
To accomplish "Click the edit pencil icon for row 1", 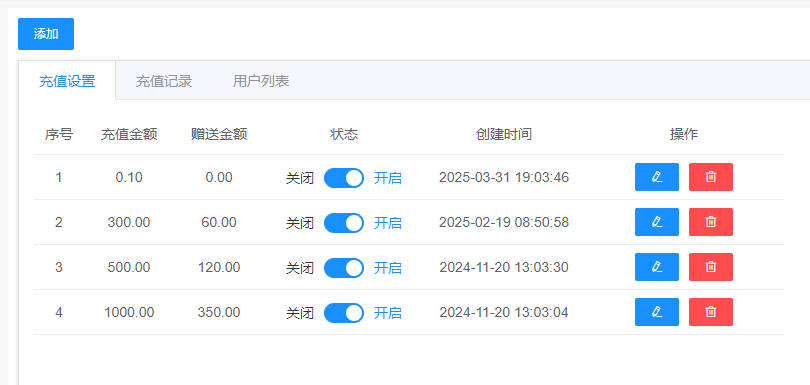I will [x=657, y=177].
